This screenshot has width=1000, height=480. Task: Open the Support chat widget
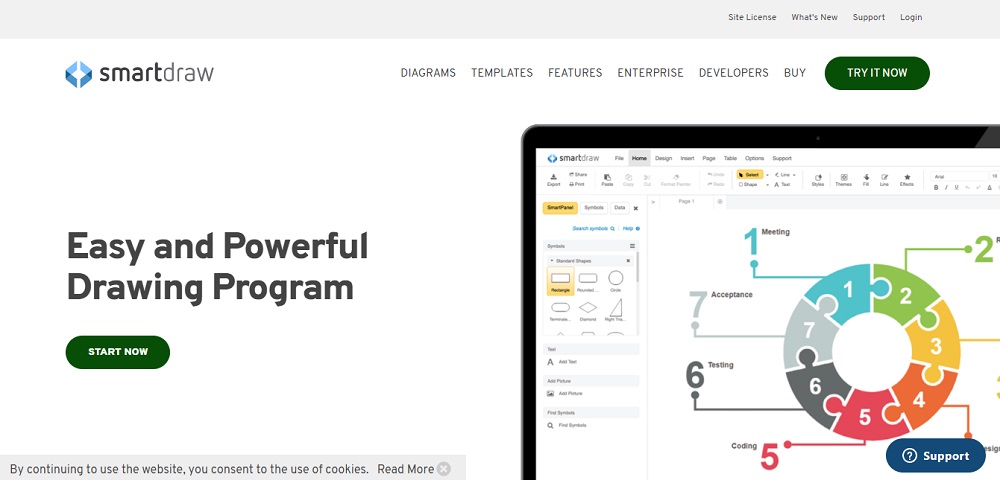pos(936,455)
